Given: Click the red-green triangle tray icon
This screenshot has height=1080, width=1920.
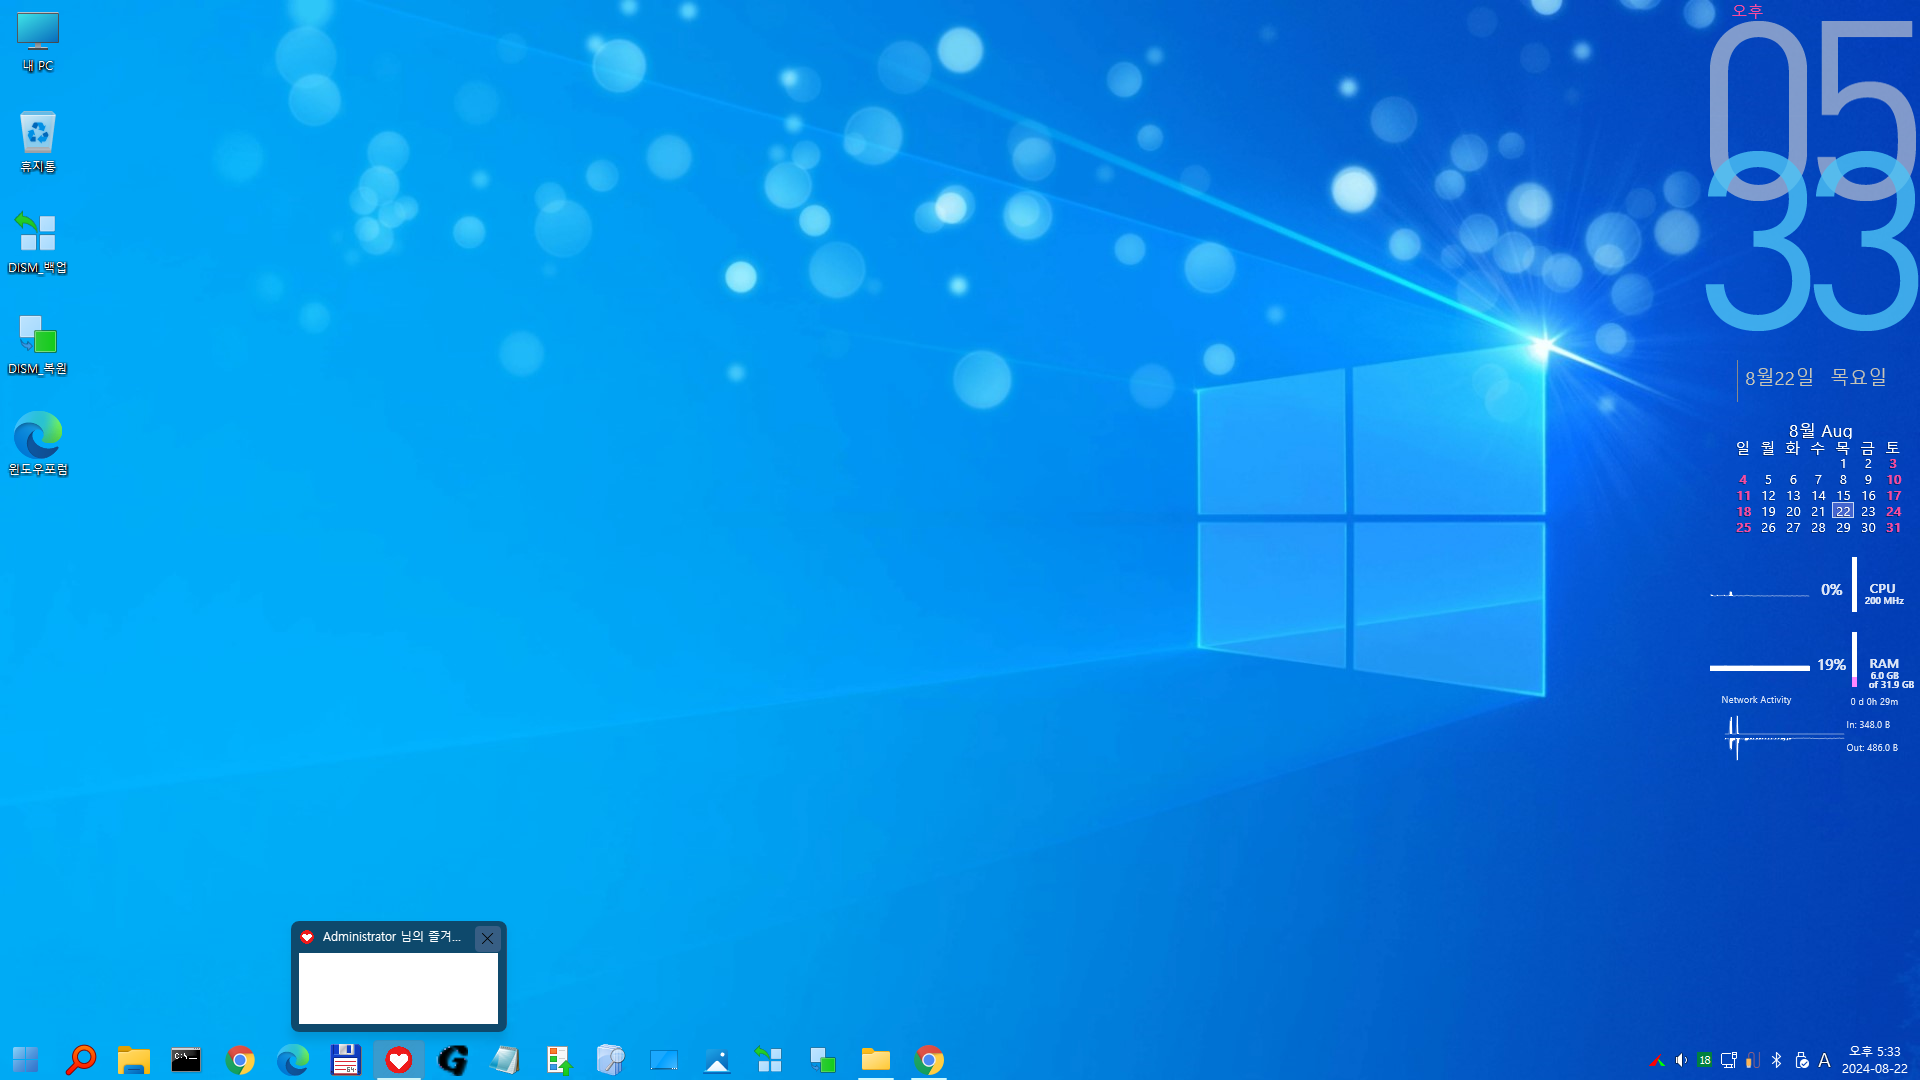Looking at the screenshot, I should [x=1657, y=1060].
